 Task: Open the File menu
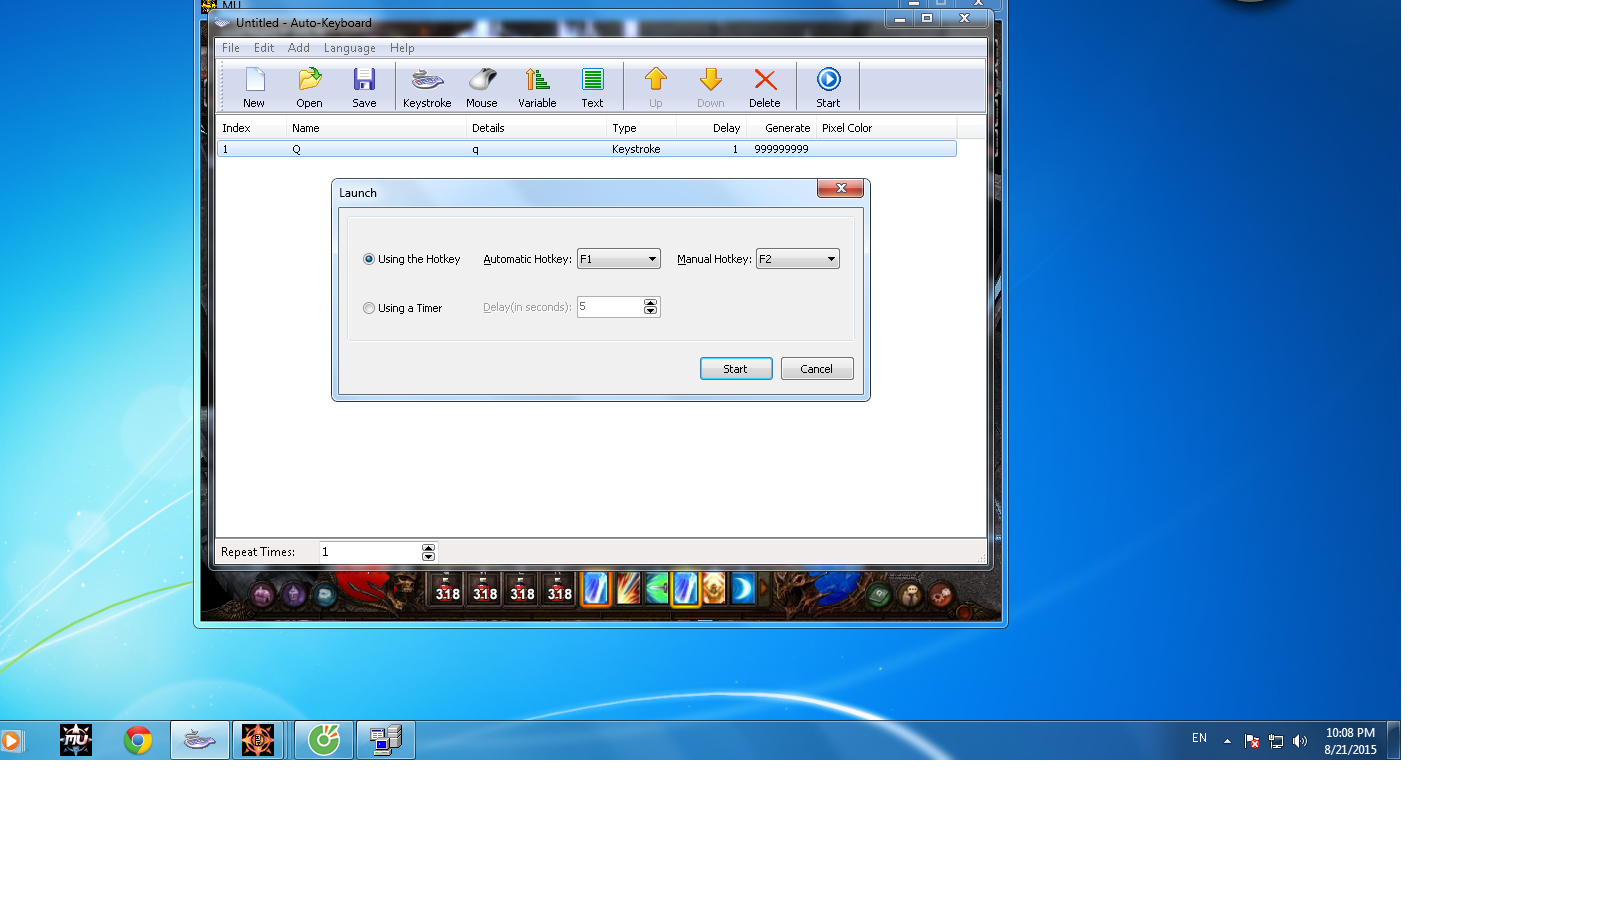pyautogui.click(x=231, y=48)
